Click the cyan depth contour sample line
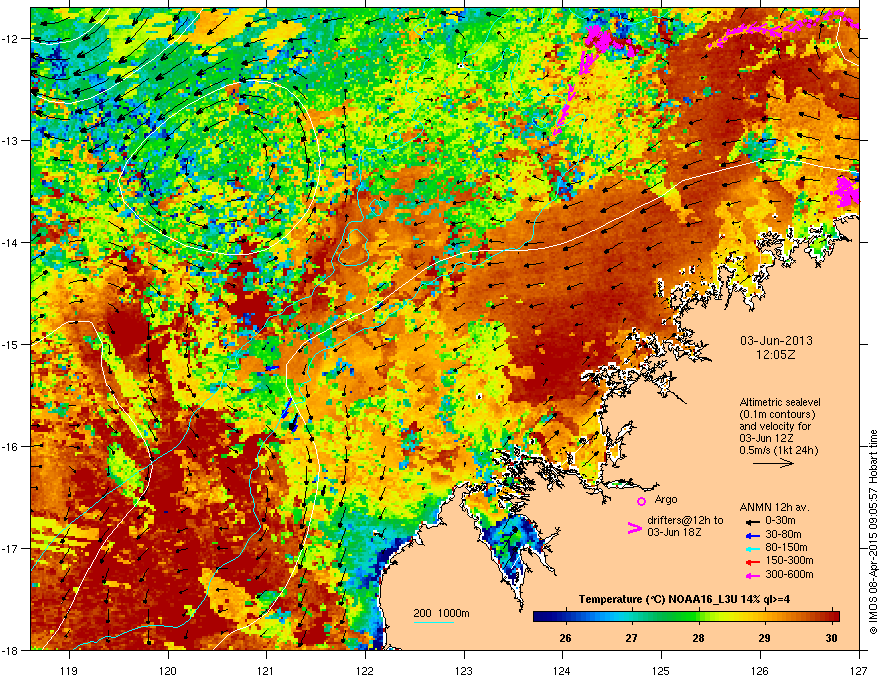This screenshot has width=880, height=680. (434, 622)
